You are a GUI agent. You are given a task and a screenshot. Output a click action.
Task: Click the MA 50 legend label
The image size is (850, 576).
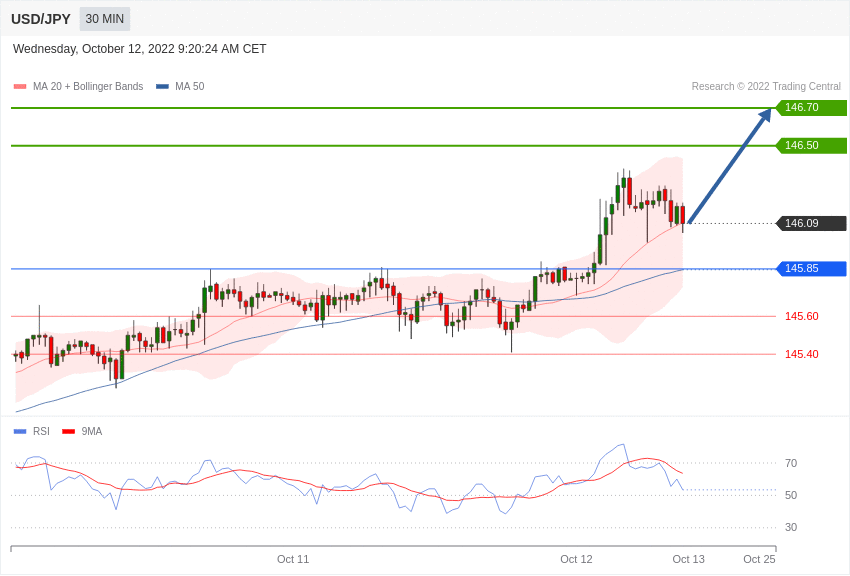coord(190,86)
